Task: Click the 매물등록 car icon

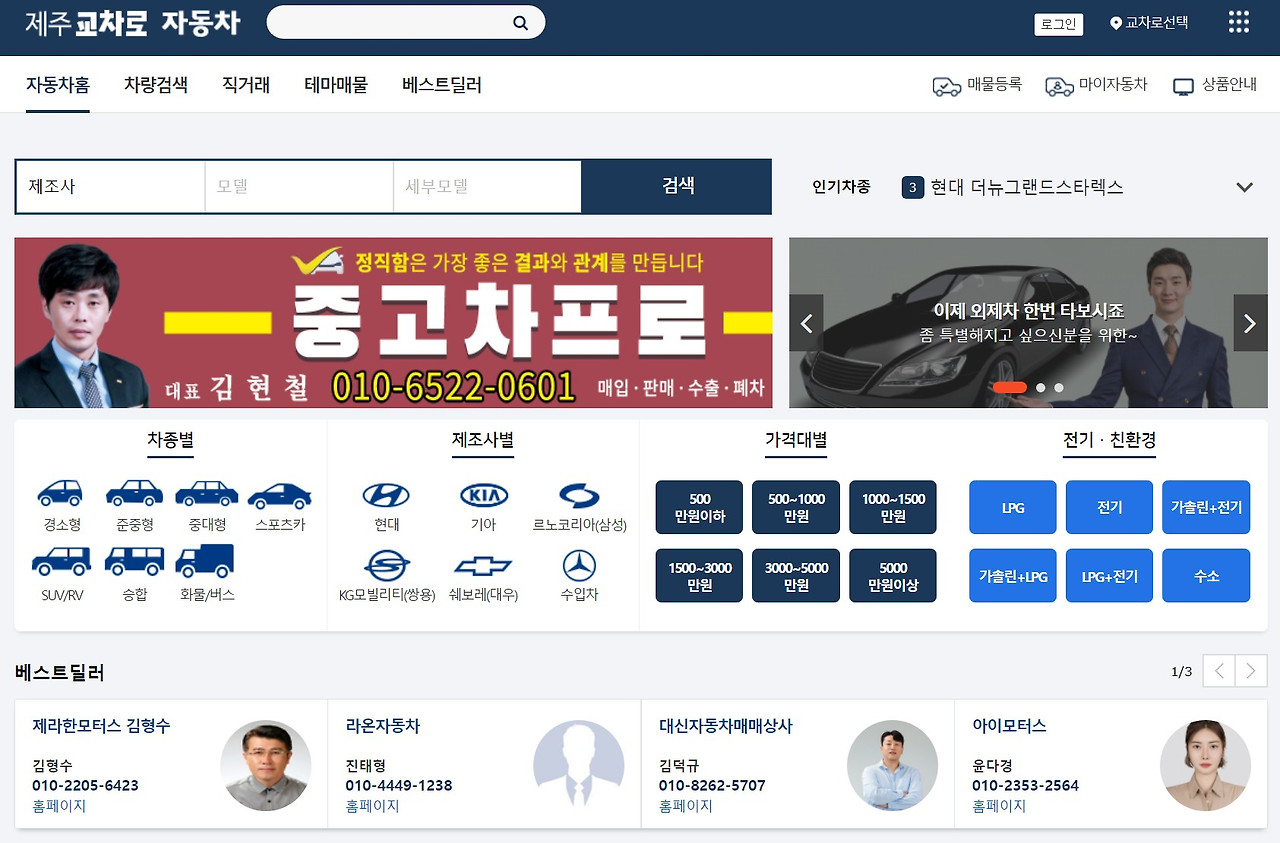Action: click(946, 86)
